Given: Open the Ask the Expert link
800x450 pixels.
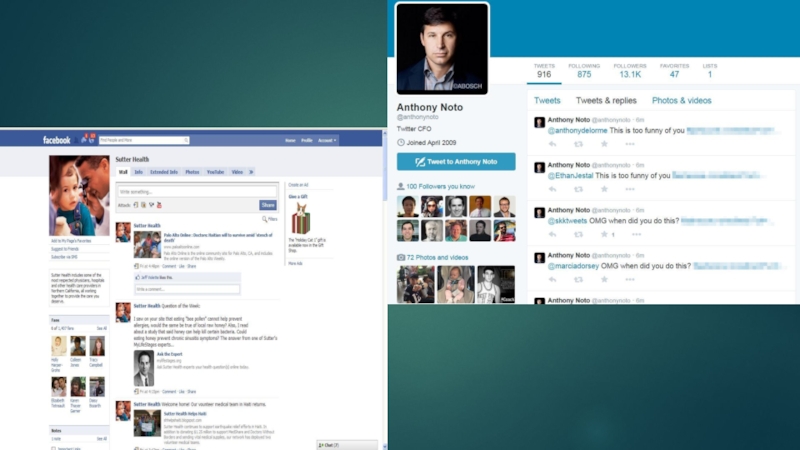Looking at the screenshot, I should click(169, 354).
